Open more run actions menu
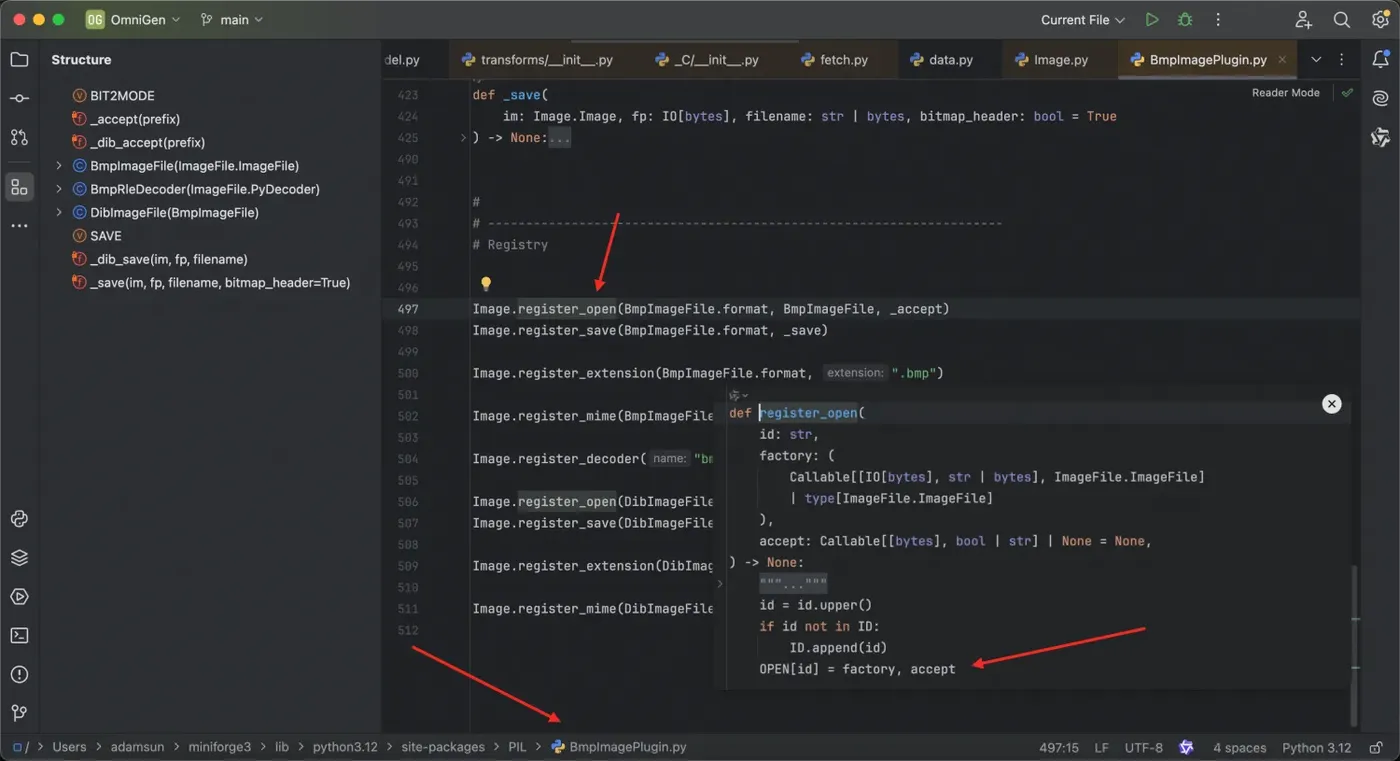Viewport: 1400px width, 761px height. point(1218,20)
